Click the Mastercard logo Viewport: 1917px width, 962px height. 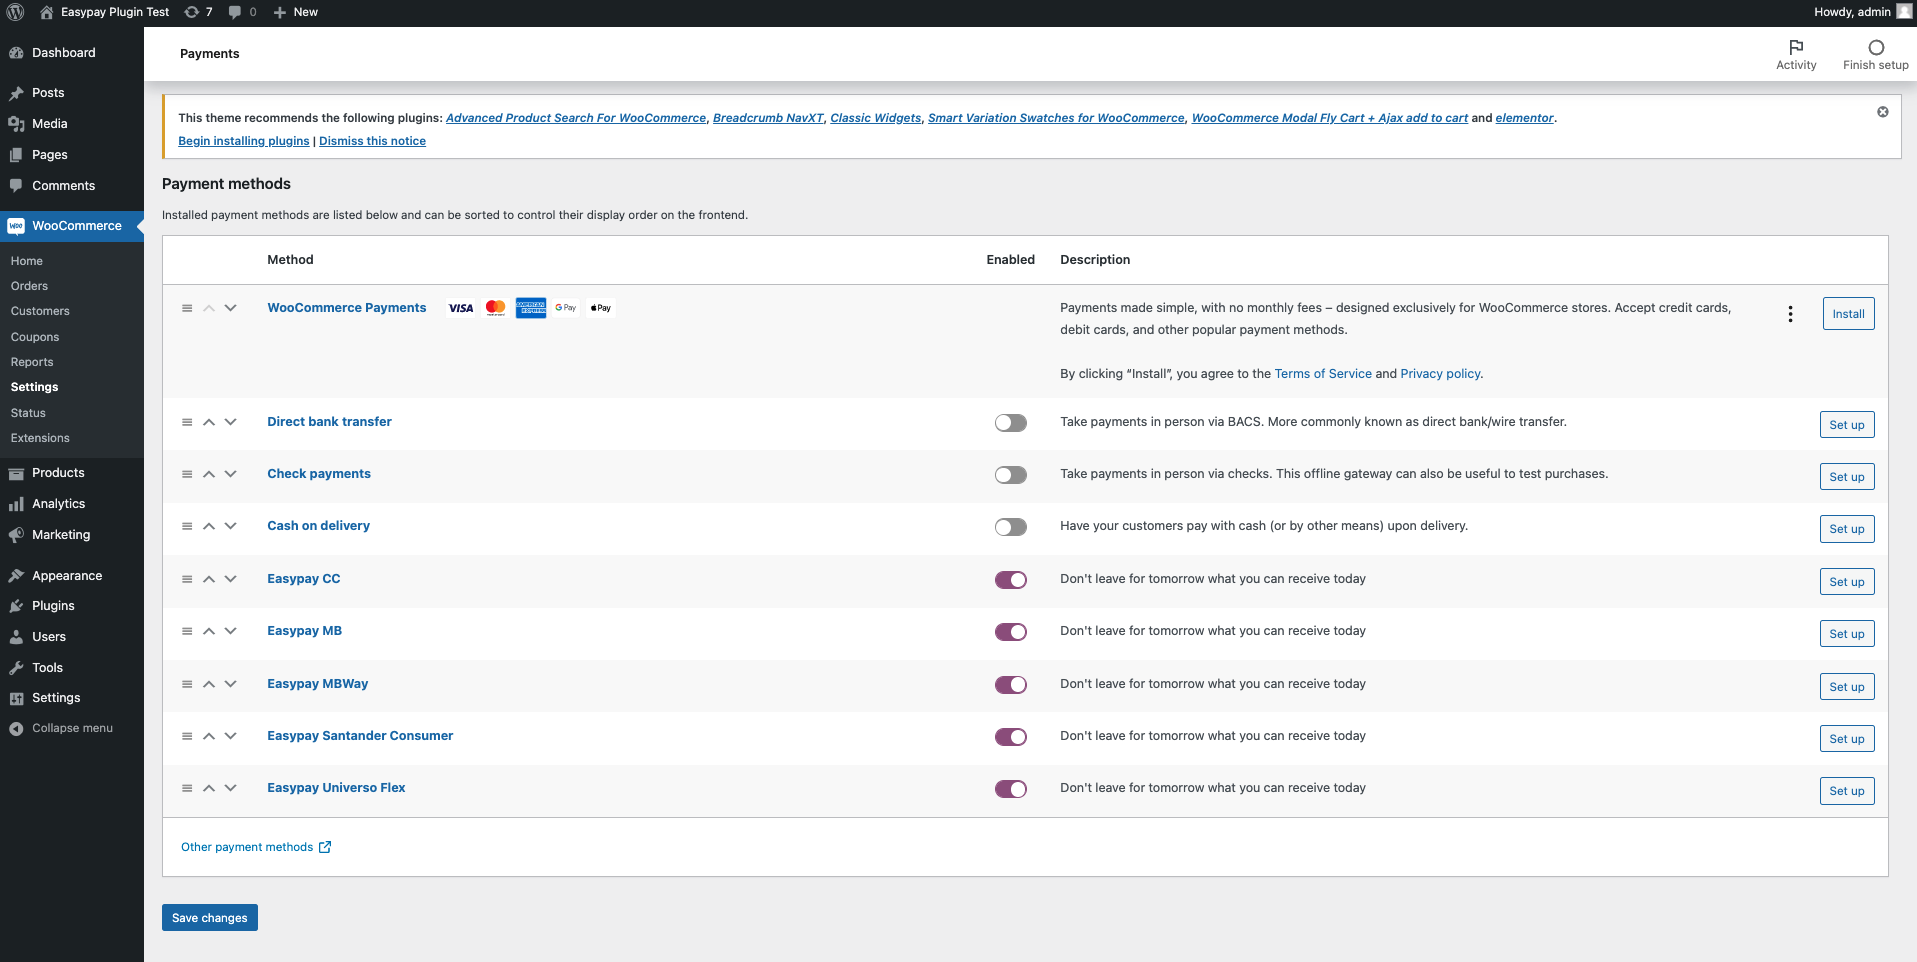(x=495, y=308)
